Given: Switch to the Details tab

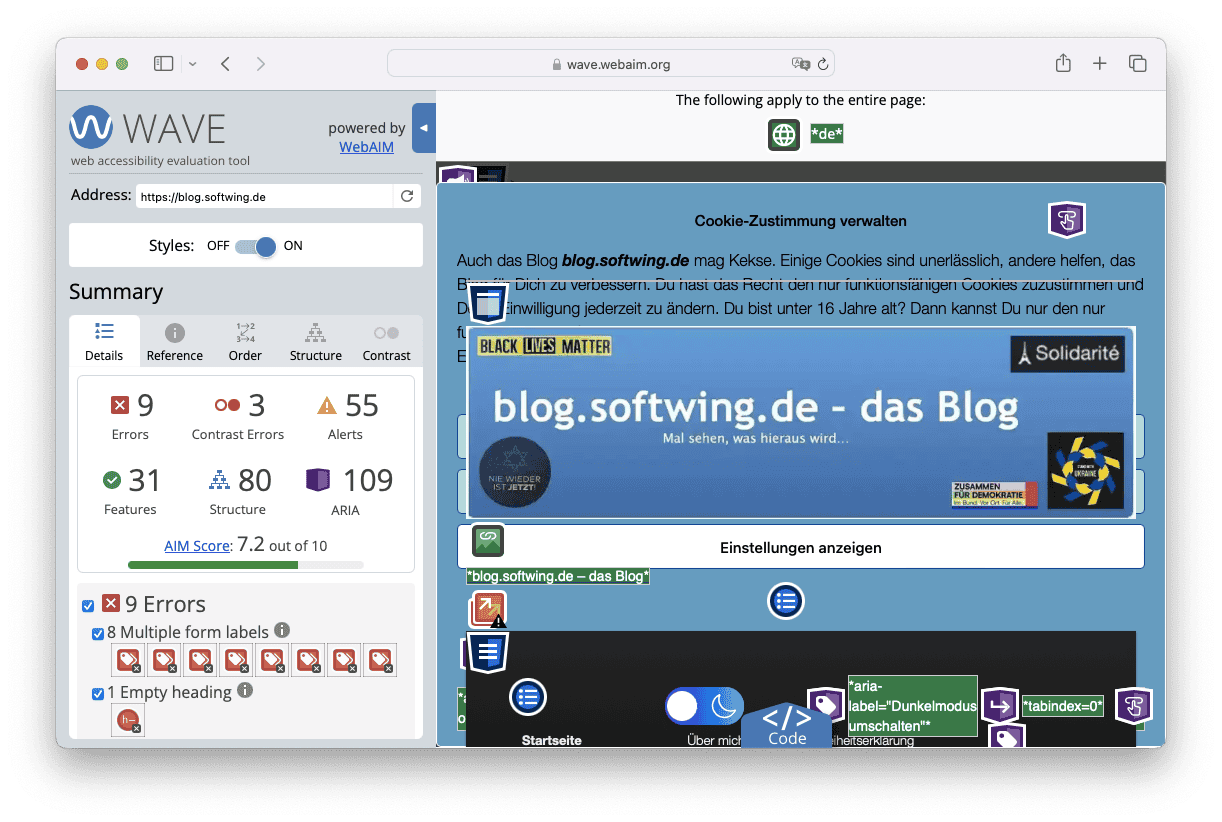Looking at the screenshot, I should tap(104, 342).
